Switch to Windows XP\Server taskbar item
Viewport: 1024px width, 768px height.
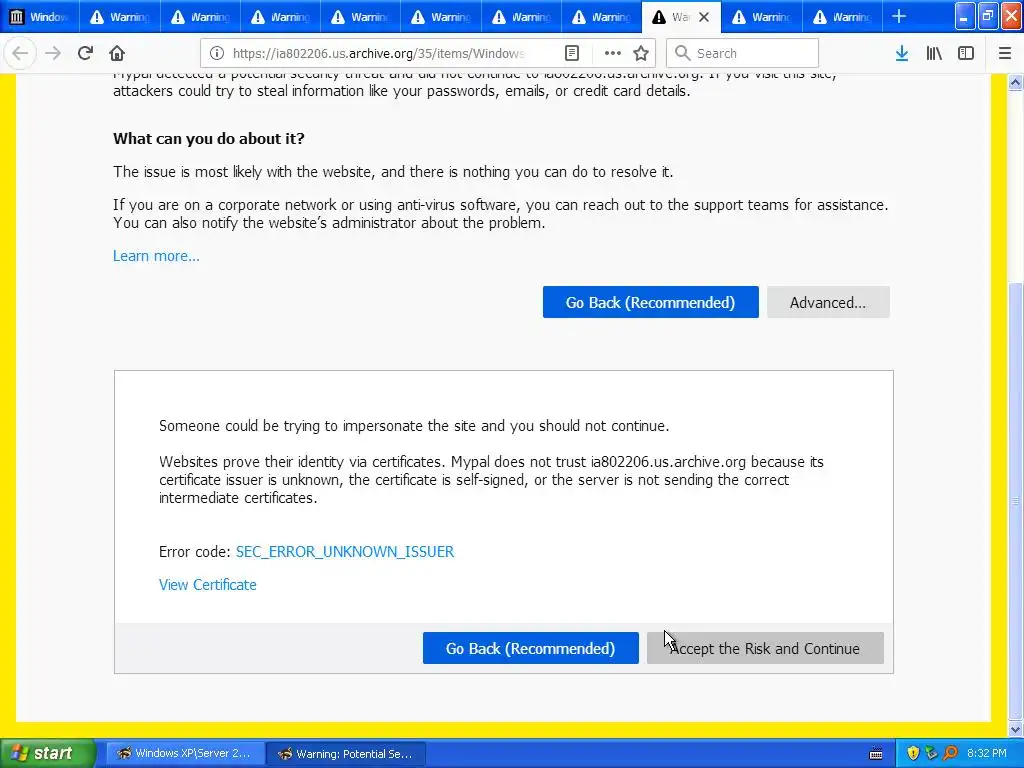185,753
